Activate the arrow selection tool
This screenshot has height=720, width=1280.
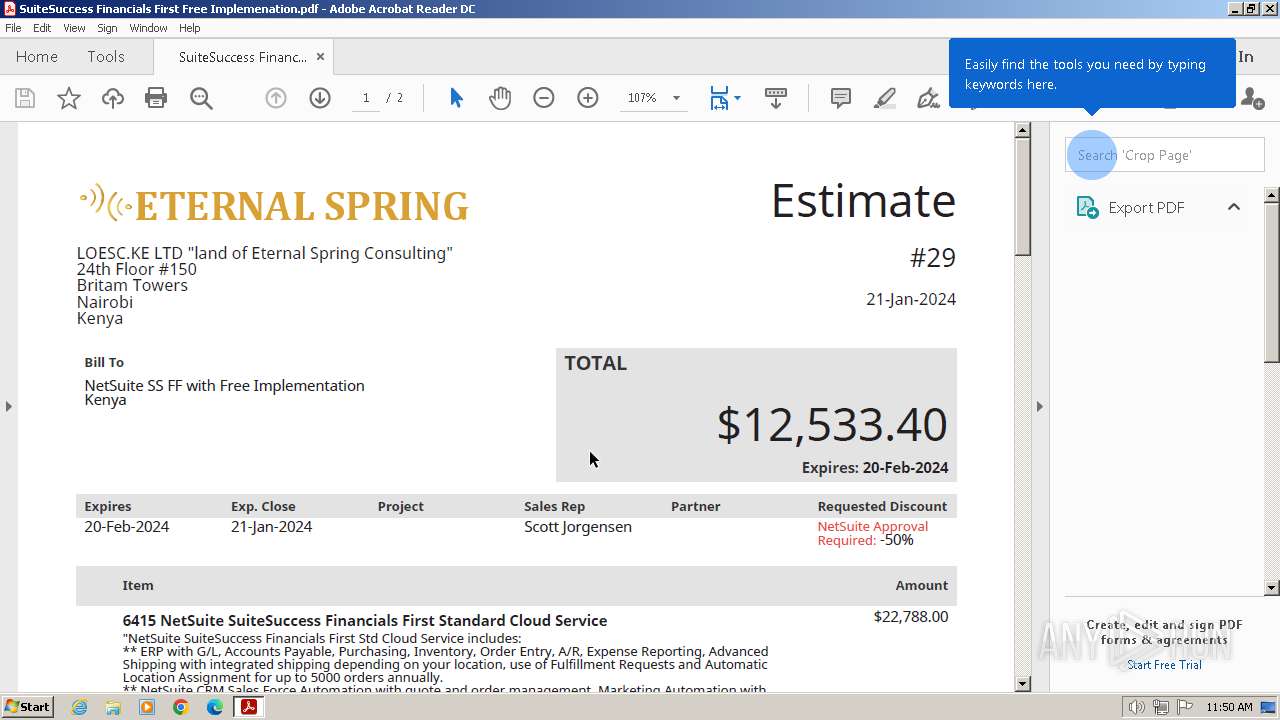tap(456, 98)
